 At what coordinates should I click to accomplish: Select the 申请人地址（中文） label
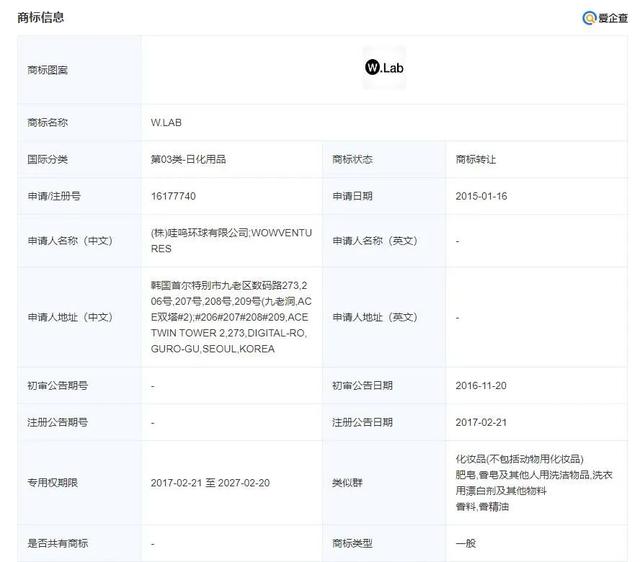[70, 317]
